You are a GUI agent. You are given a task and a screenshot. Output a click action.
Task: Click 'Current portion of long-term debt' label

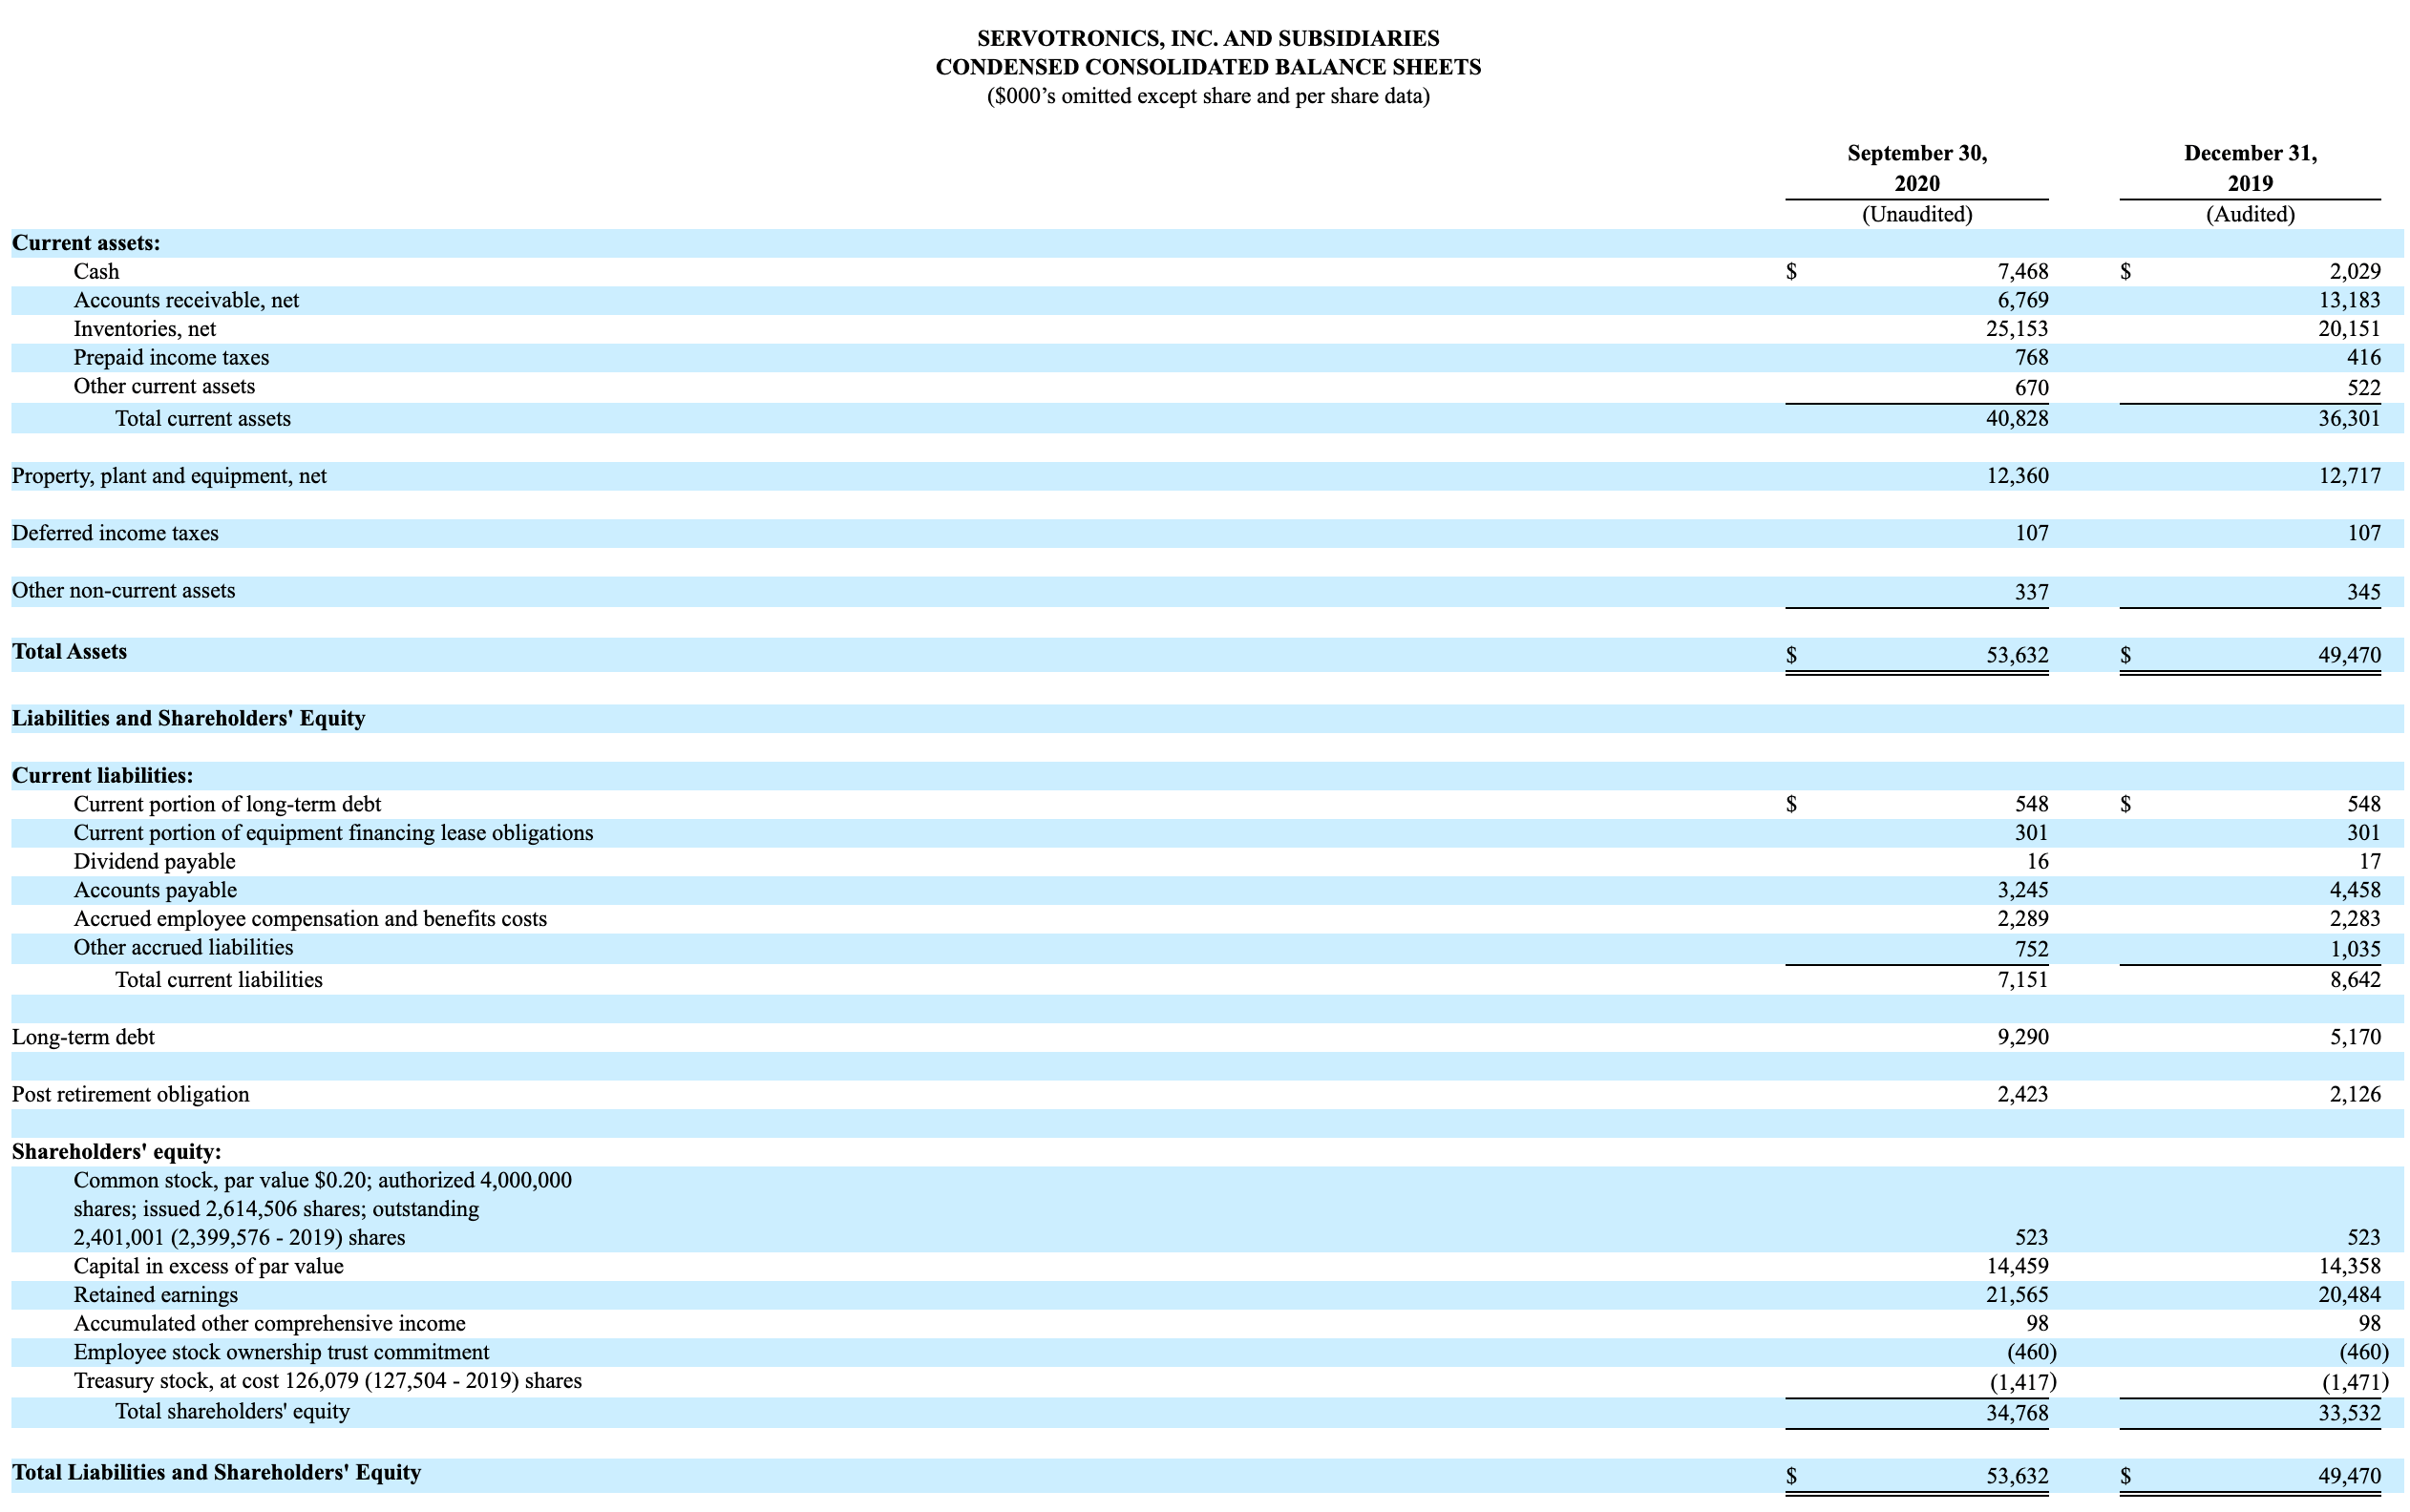pyautogui.click(x=227, y=805)
